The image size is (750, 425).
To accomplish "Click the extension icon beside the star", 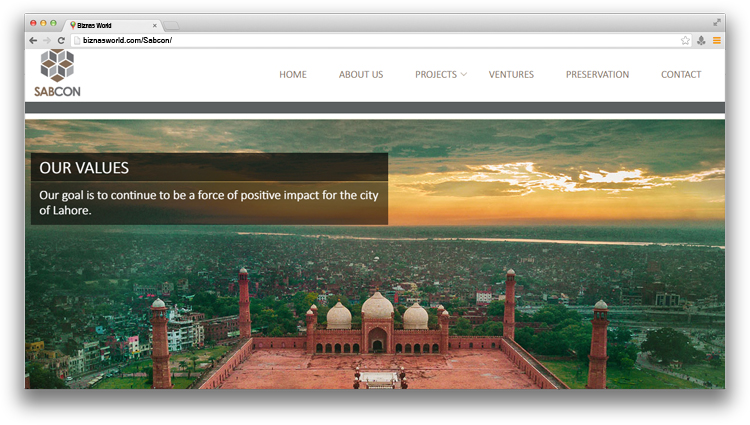I will click(701, 40).
